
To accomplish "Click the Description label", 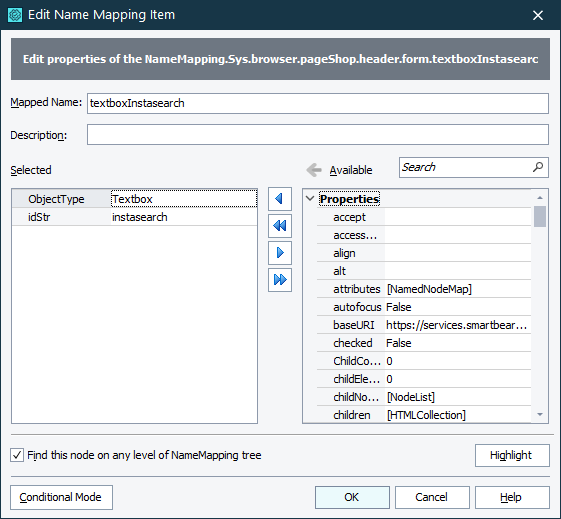I will [39, 135].
